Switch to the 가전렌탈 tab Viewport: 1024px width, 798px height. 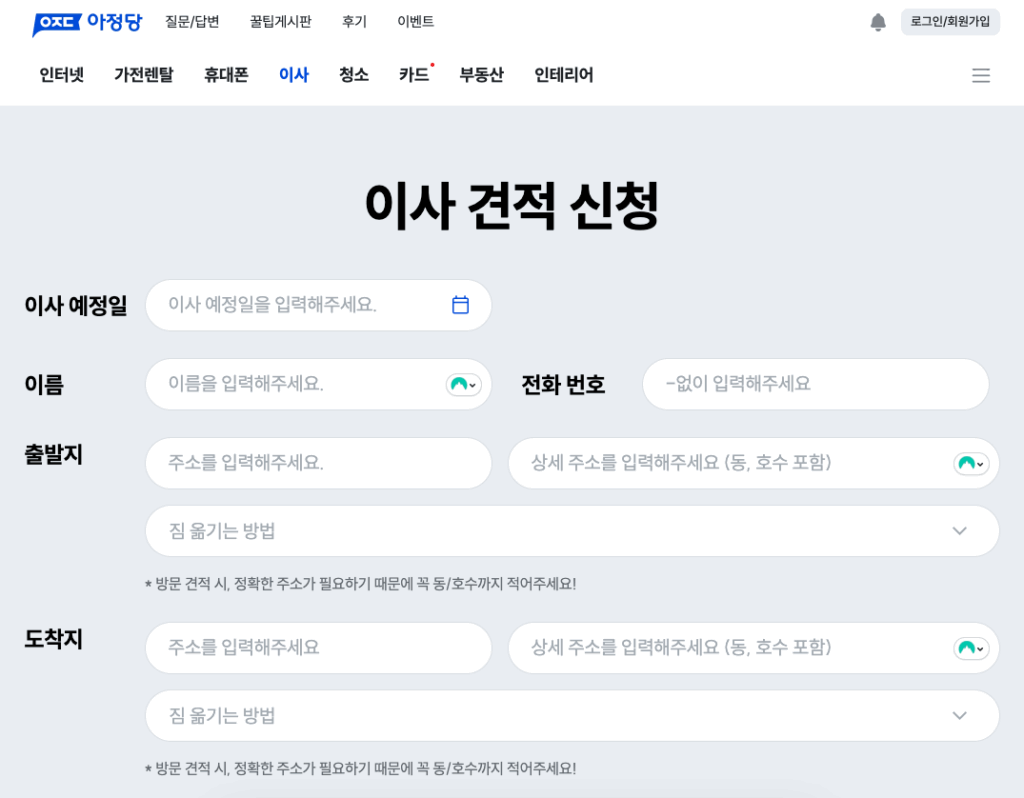[144, 75]
